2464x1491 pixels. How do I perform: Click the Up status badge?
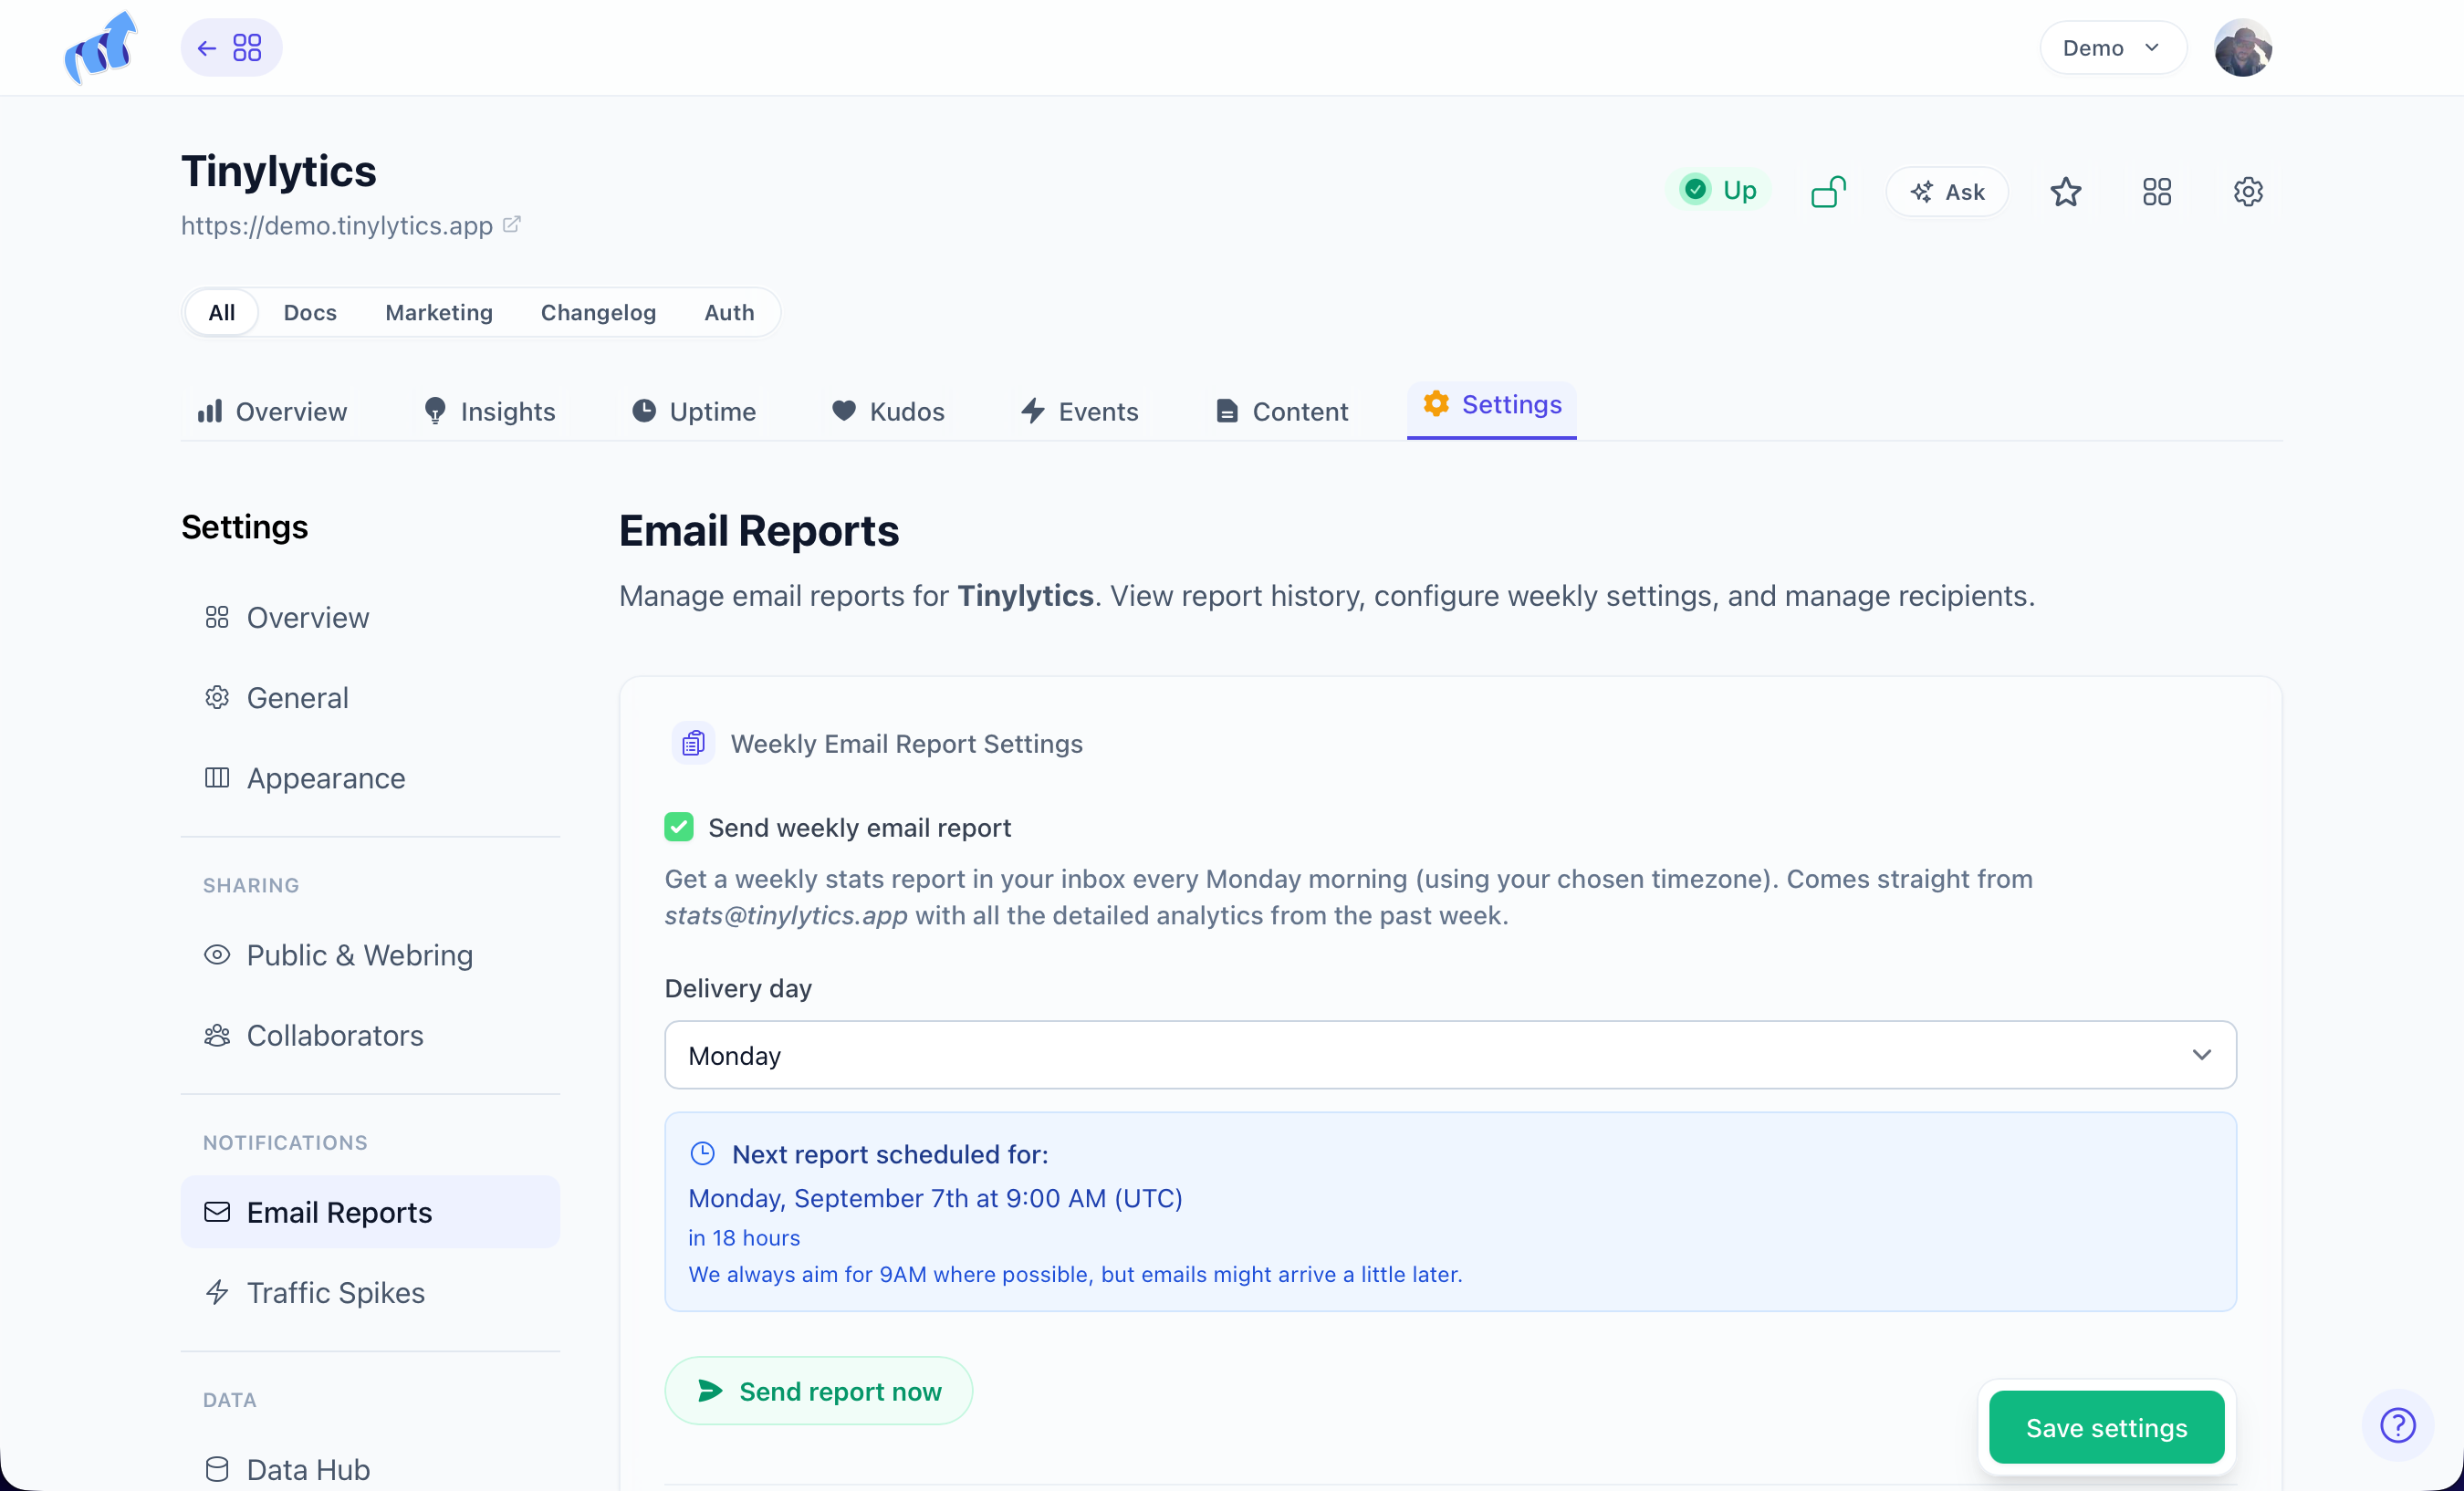click(x=1718, y=190)
